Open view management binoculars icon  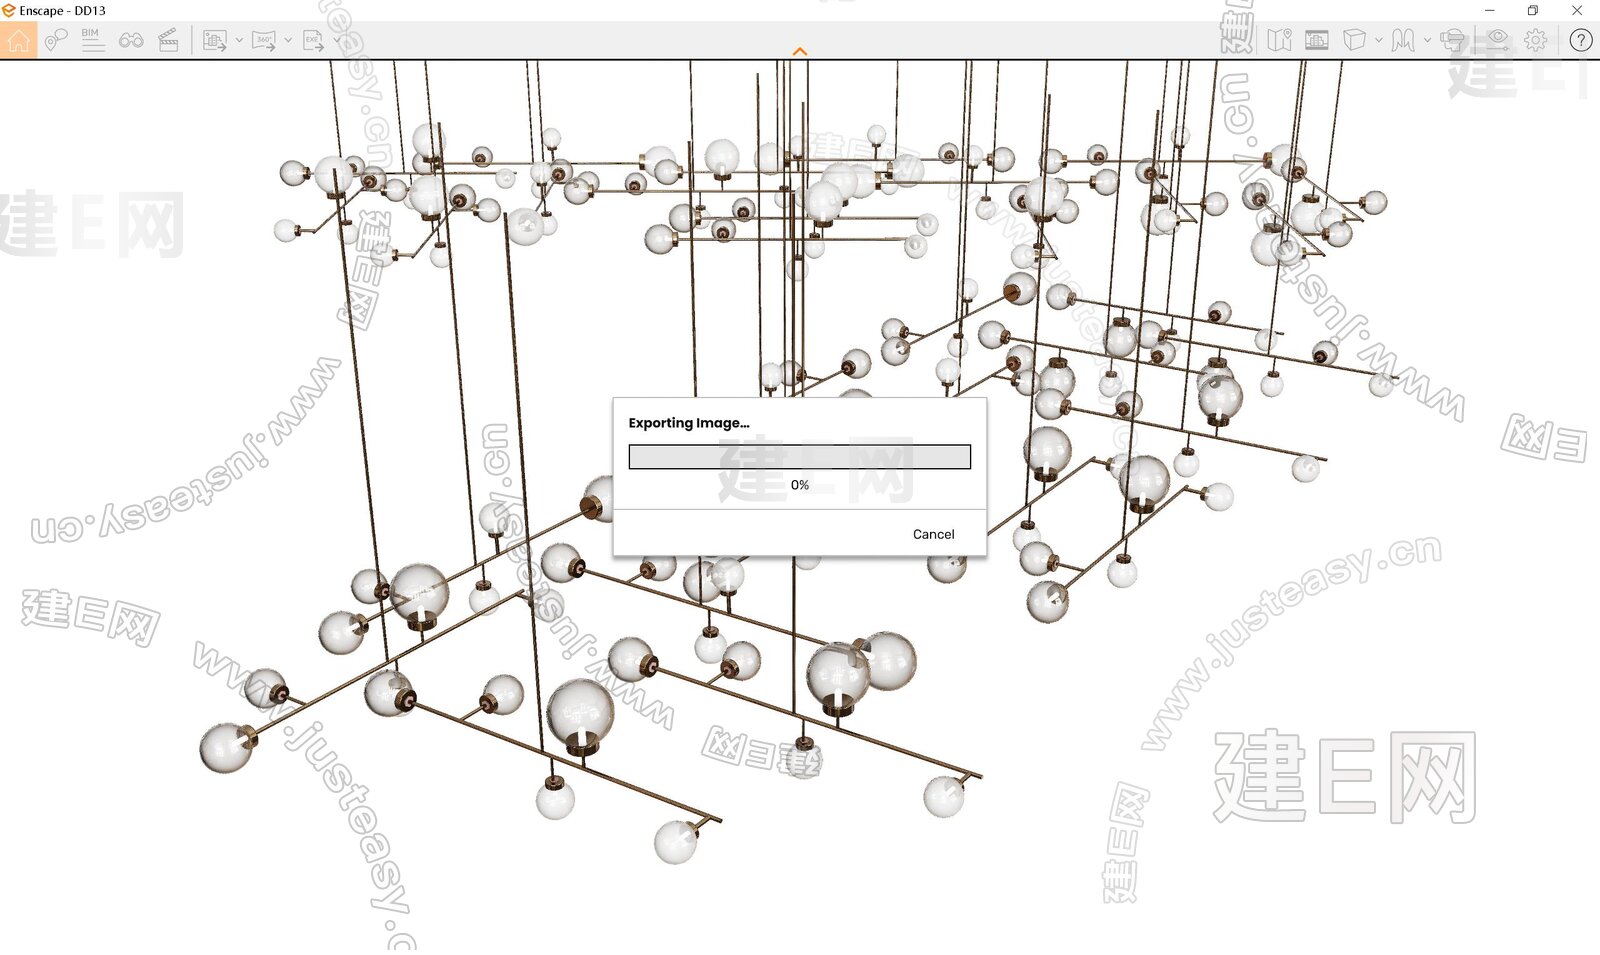(x=131, y=40)
